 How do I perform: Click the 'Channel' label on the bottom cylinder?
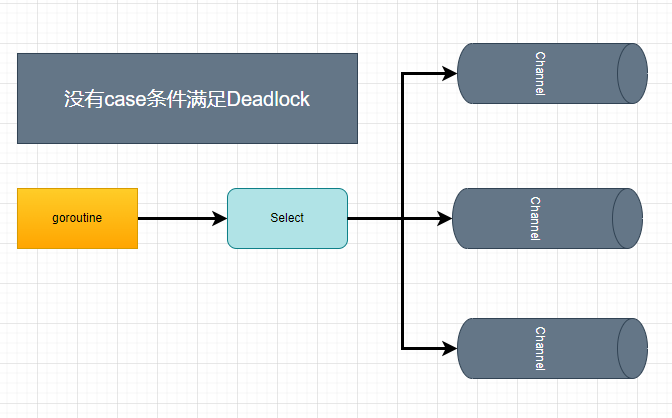tap(541, 348)
